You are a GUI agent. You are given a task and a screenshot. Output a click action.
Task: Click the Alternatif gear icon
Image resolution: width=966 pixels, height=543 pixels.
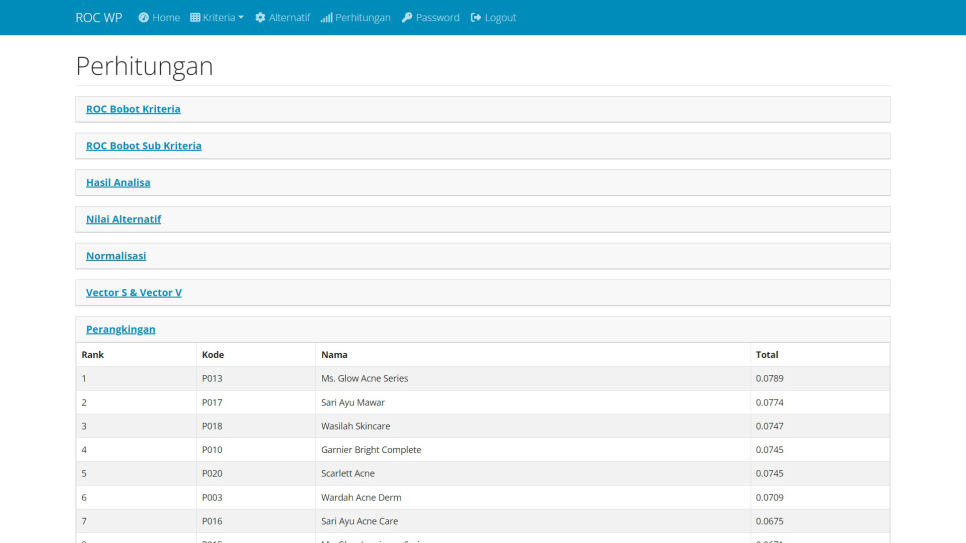coord(260,18)
